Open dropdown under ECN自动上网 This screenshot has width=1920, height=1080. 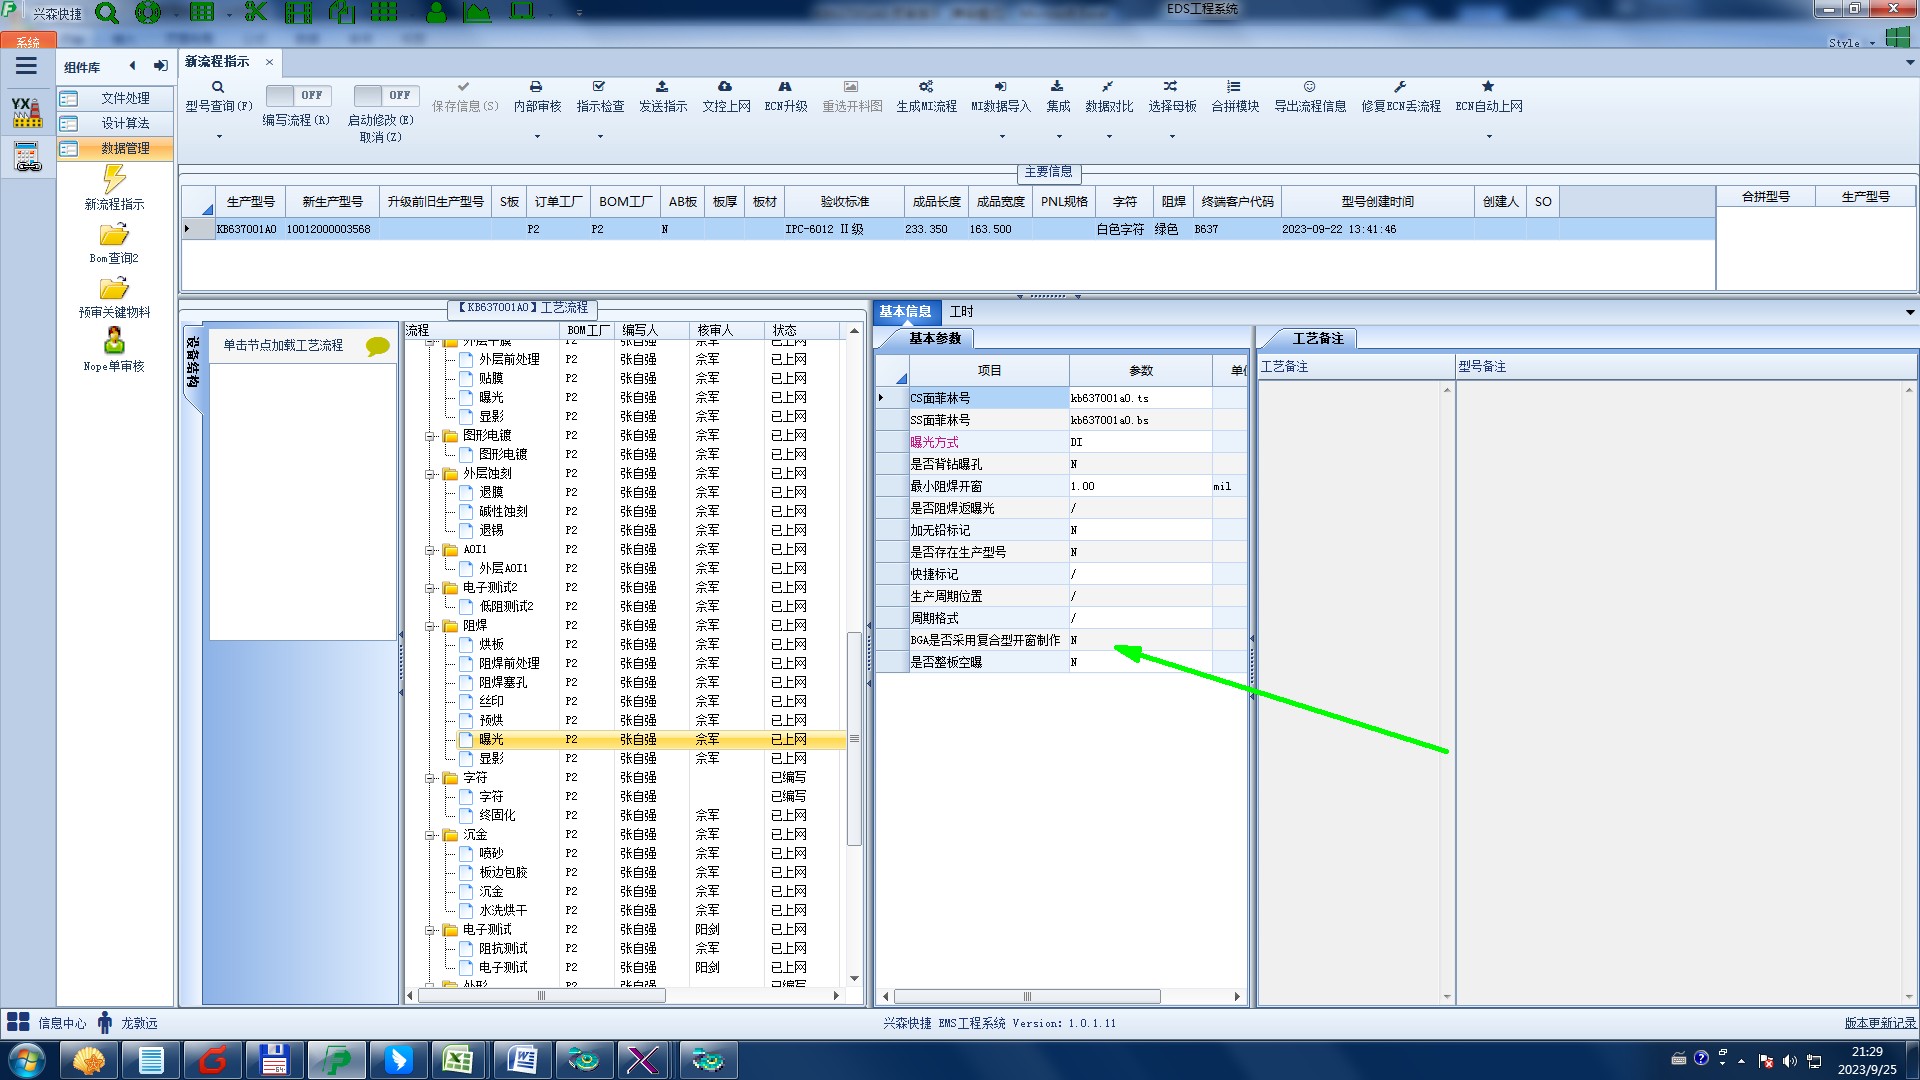point(1489,137)
